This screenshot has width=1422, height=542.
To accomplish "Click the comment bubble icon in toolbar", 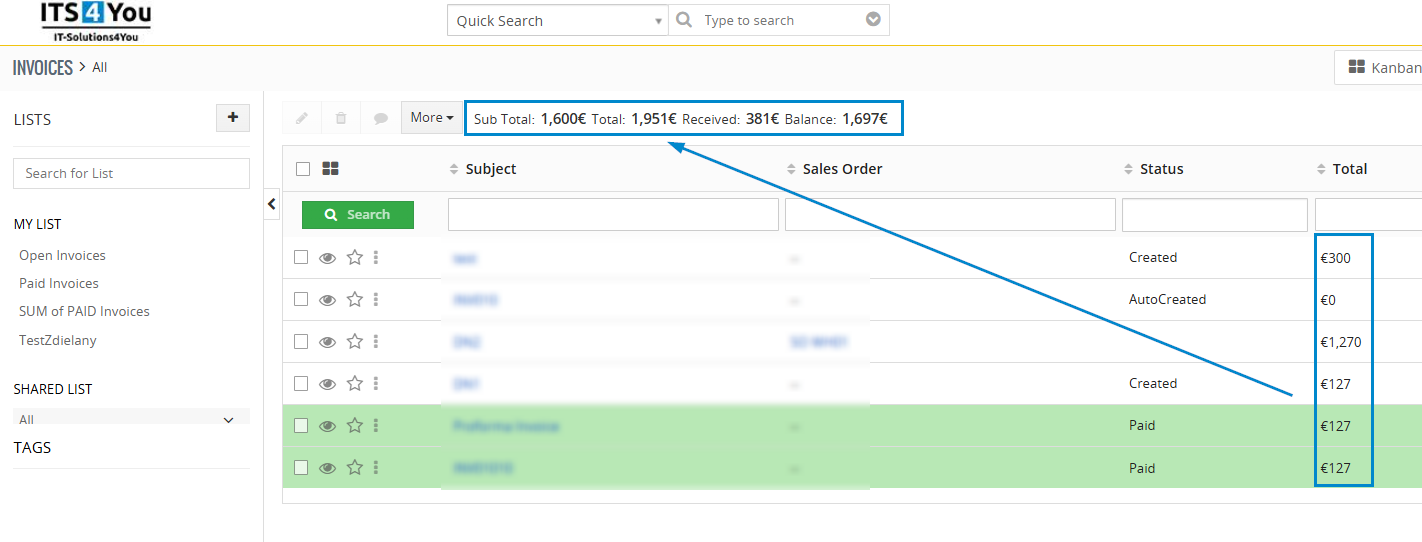I will (x=381, y=118).
